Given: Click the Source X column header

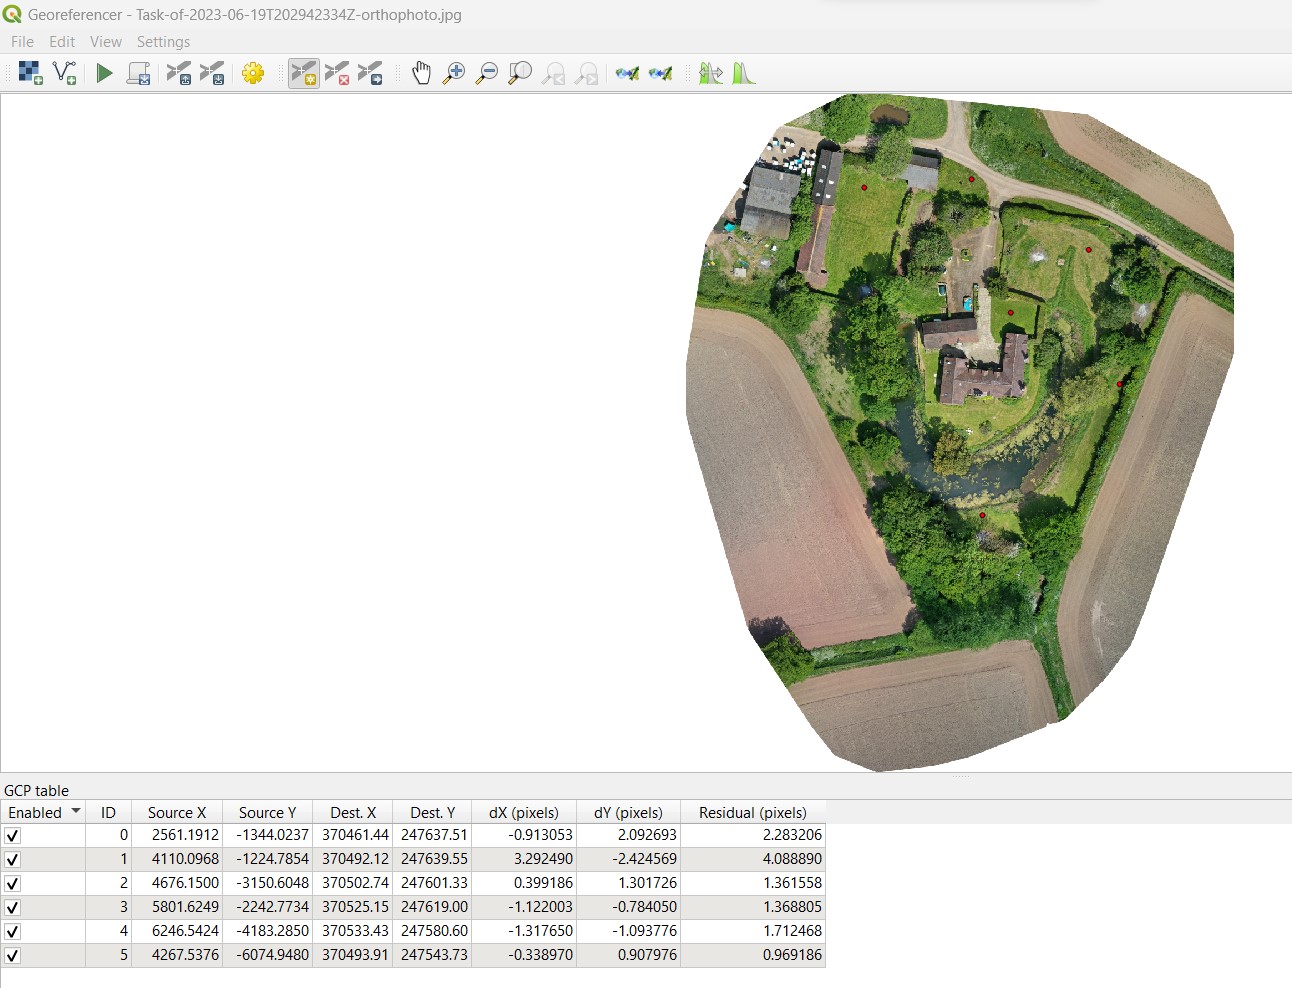Looking at the screenshot, I should (x=176, y=813).
